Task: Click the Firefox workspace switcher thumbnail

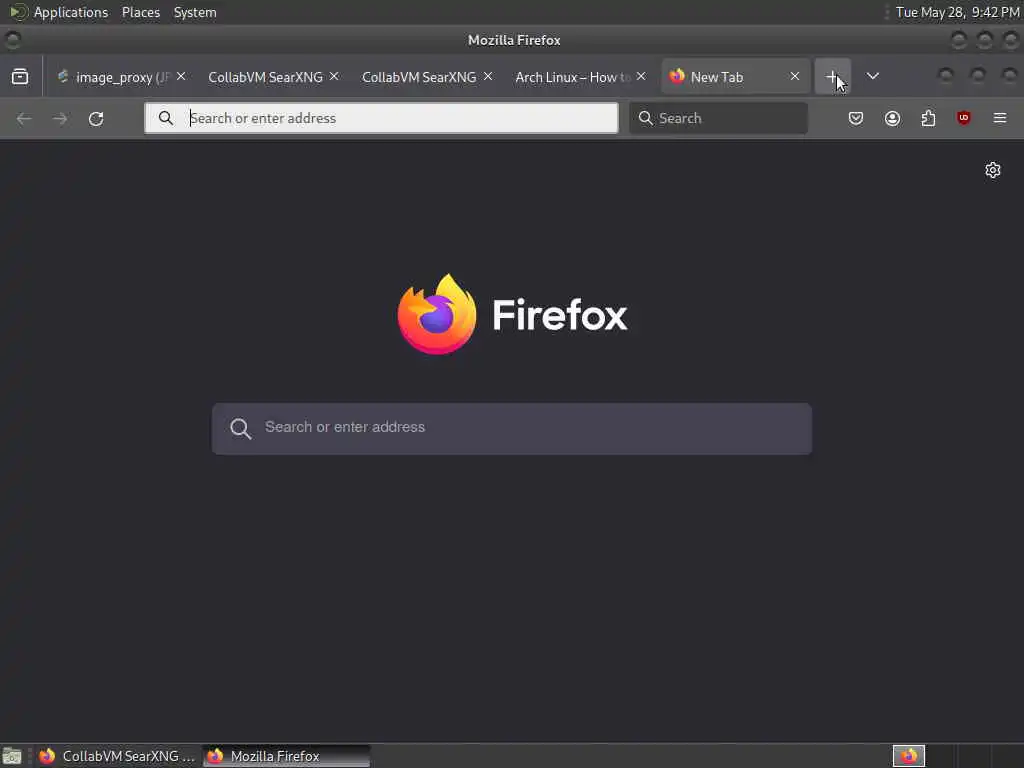Action: click(909, 756)
